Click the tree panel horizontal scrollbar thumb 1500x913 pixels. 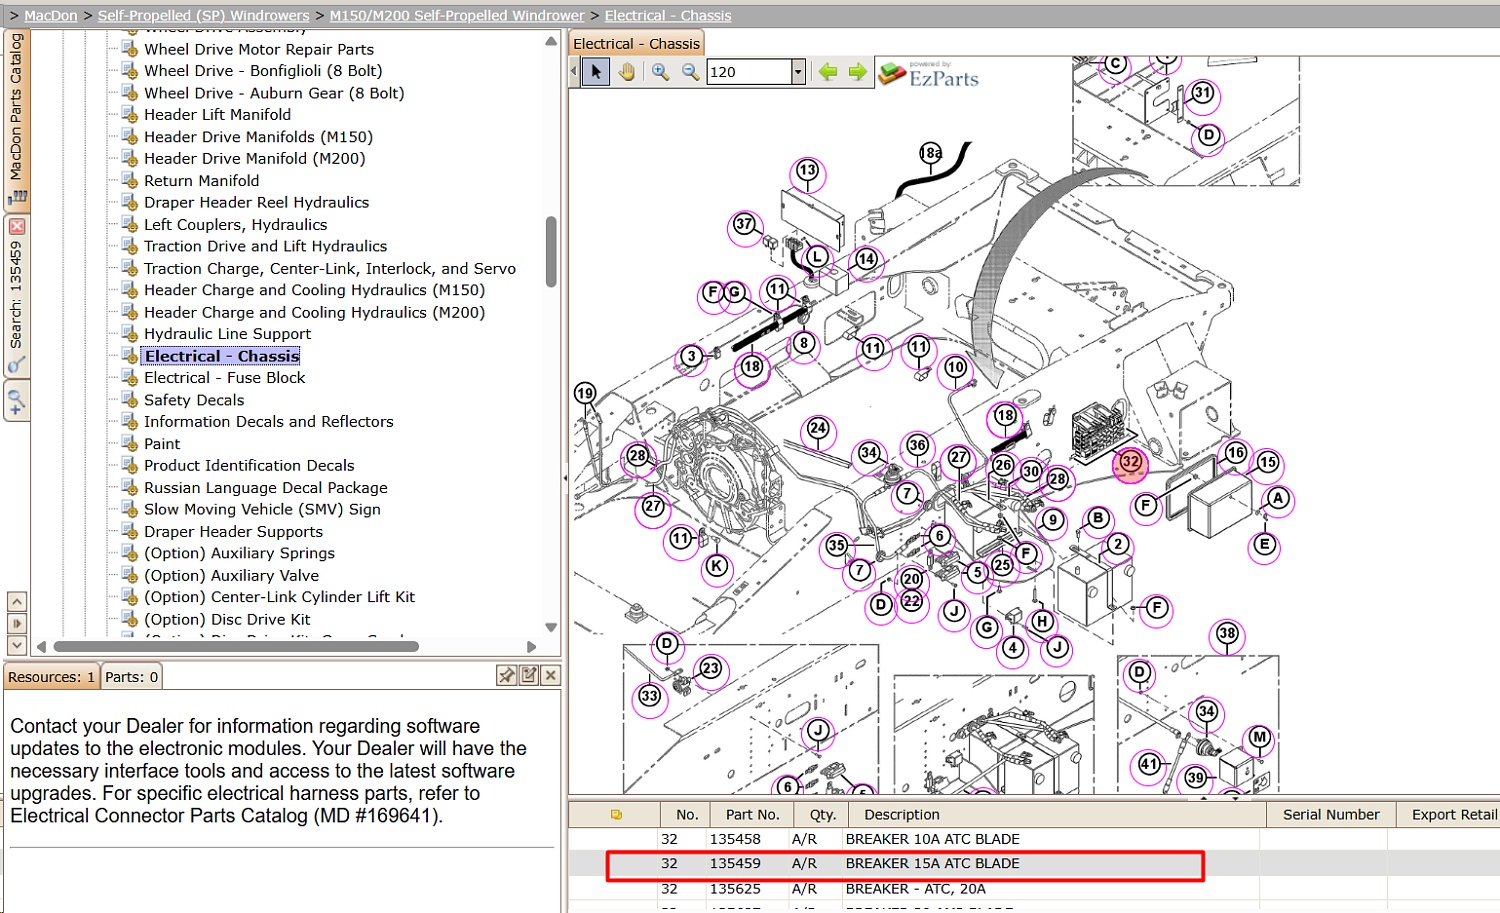[x=236, y=647]
